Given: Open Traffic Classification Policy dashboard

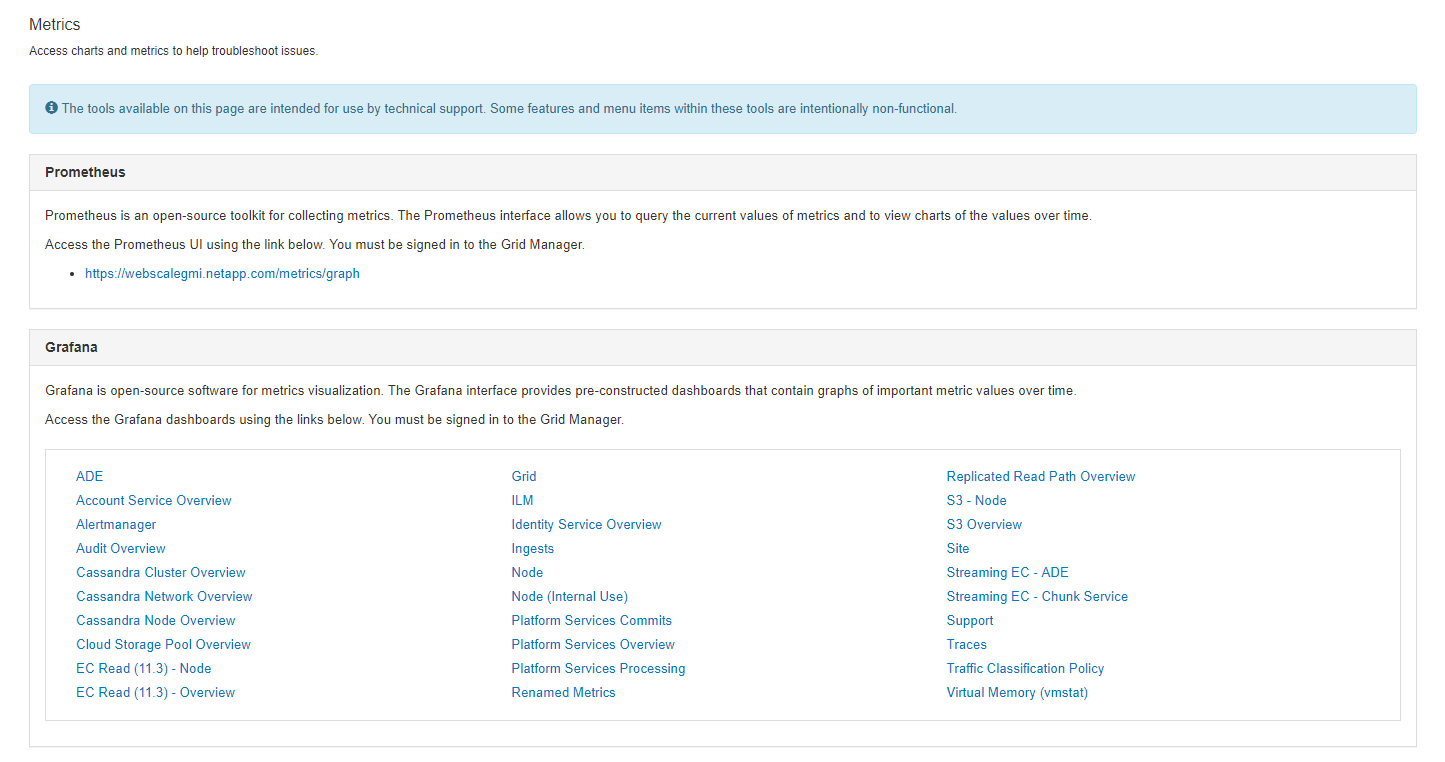Looking at the screenshot, I should point(1026,668).
